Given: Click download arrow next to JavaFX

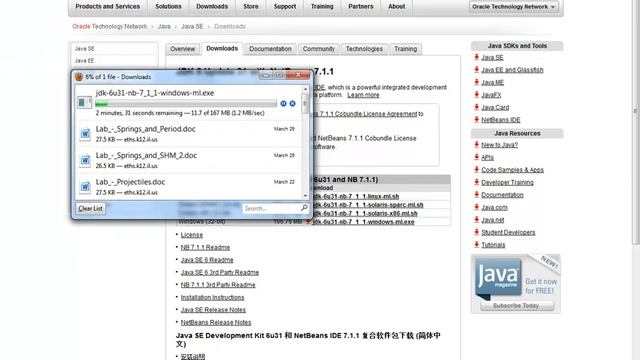Looking at the screenshot, I should coord(476,95).
